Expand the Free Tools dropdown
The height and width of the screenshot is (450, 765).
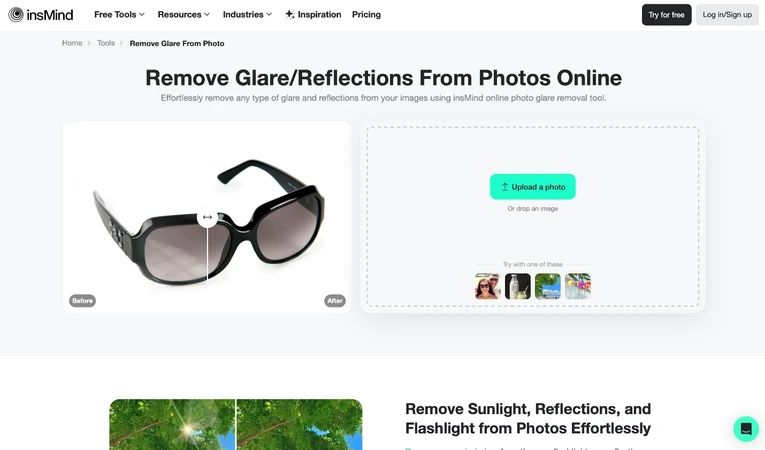(x=120, y=15)
